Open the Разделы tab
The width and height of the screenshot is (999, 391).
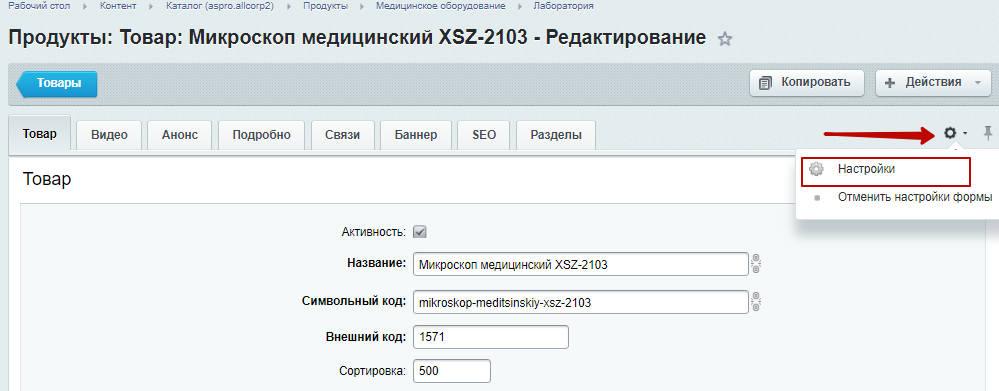556,135
